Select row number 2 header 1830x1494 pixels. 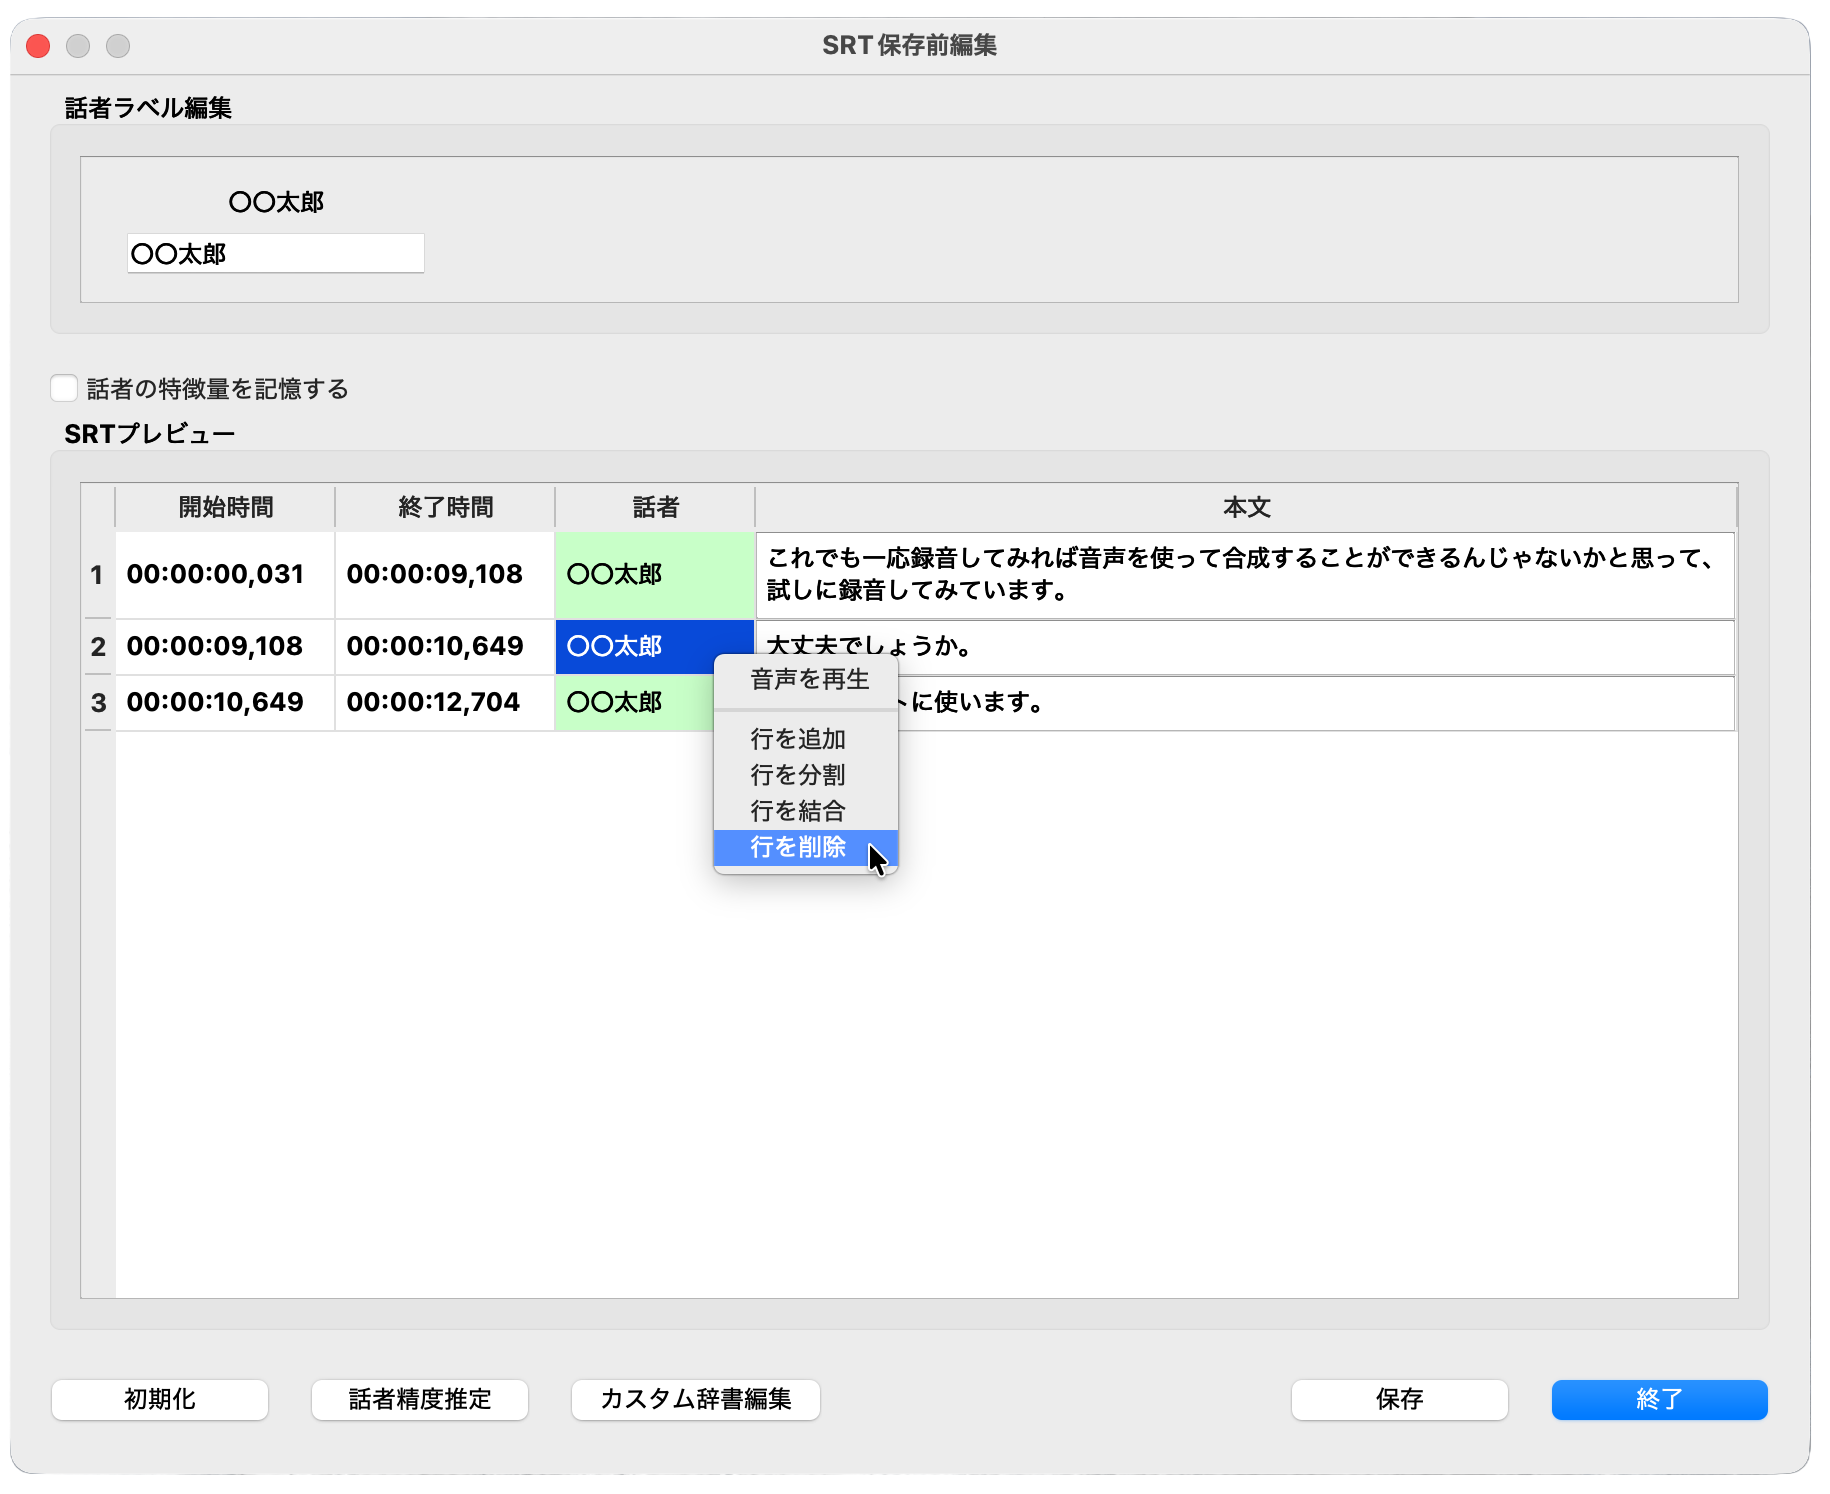pyautogui.click(x=98, y=647)
